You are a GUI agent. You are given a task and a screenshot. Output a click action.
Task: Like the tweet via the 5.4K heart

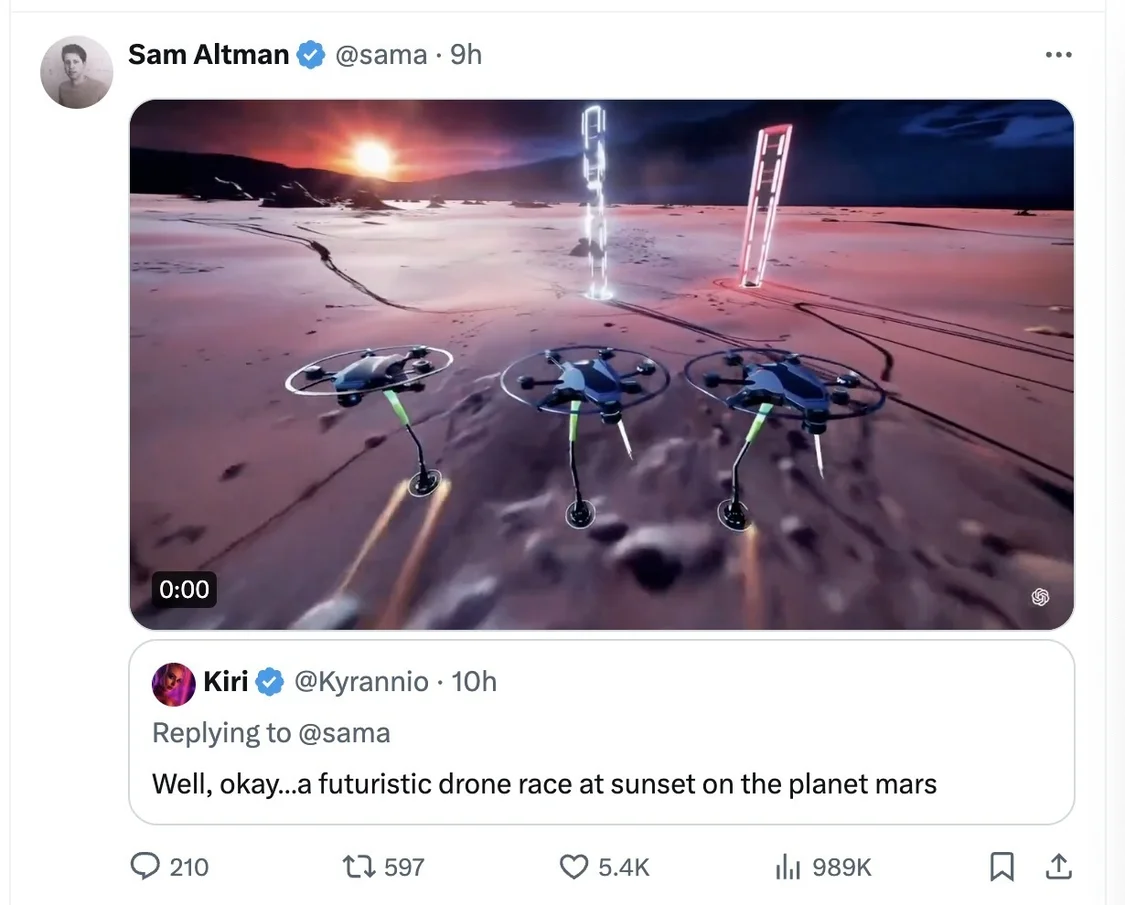573,867
